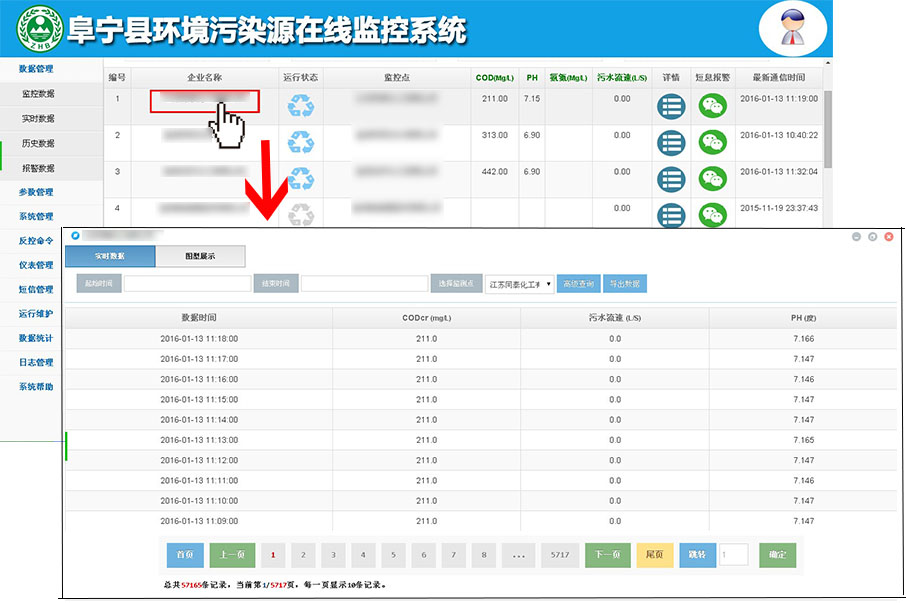Click the 最新通信时间 column header
Screen dimensions: 907x603
(779, 78)
